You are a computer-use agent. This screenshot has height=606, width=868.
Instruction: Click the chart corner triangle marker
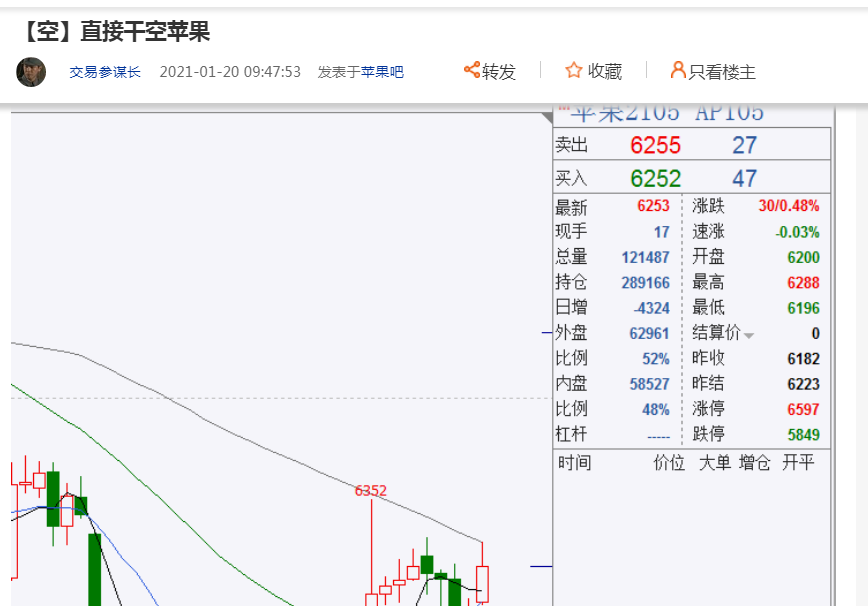coord(547,117)
